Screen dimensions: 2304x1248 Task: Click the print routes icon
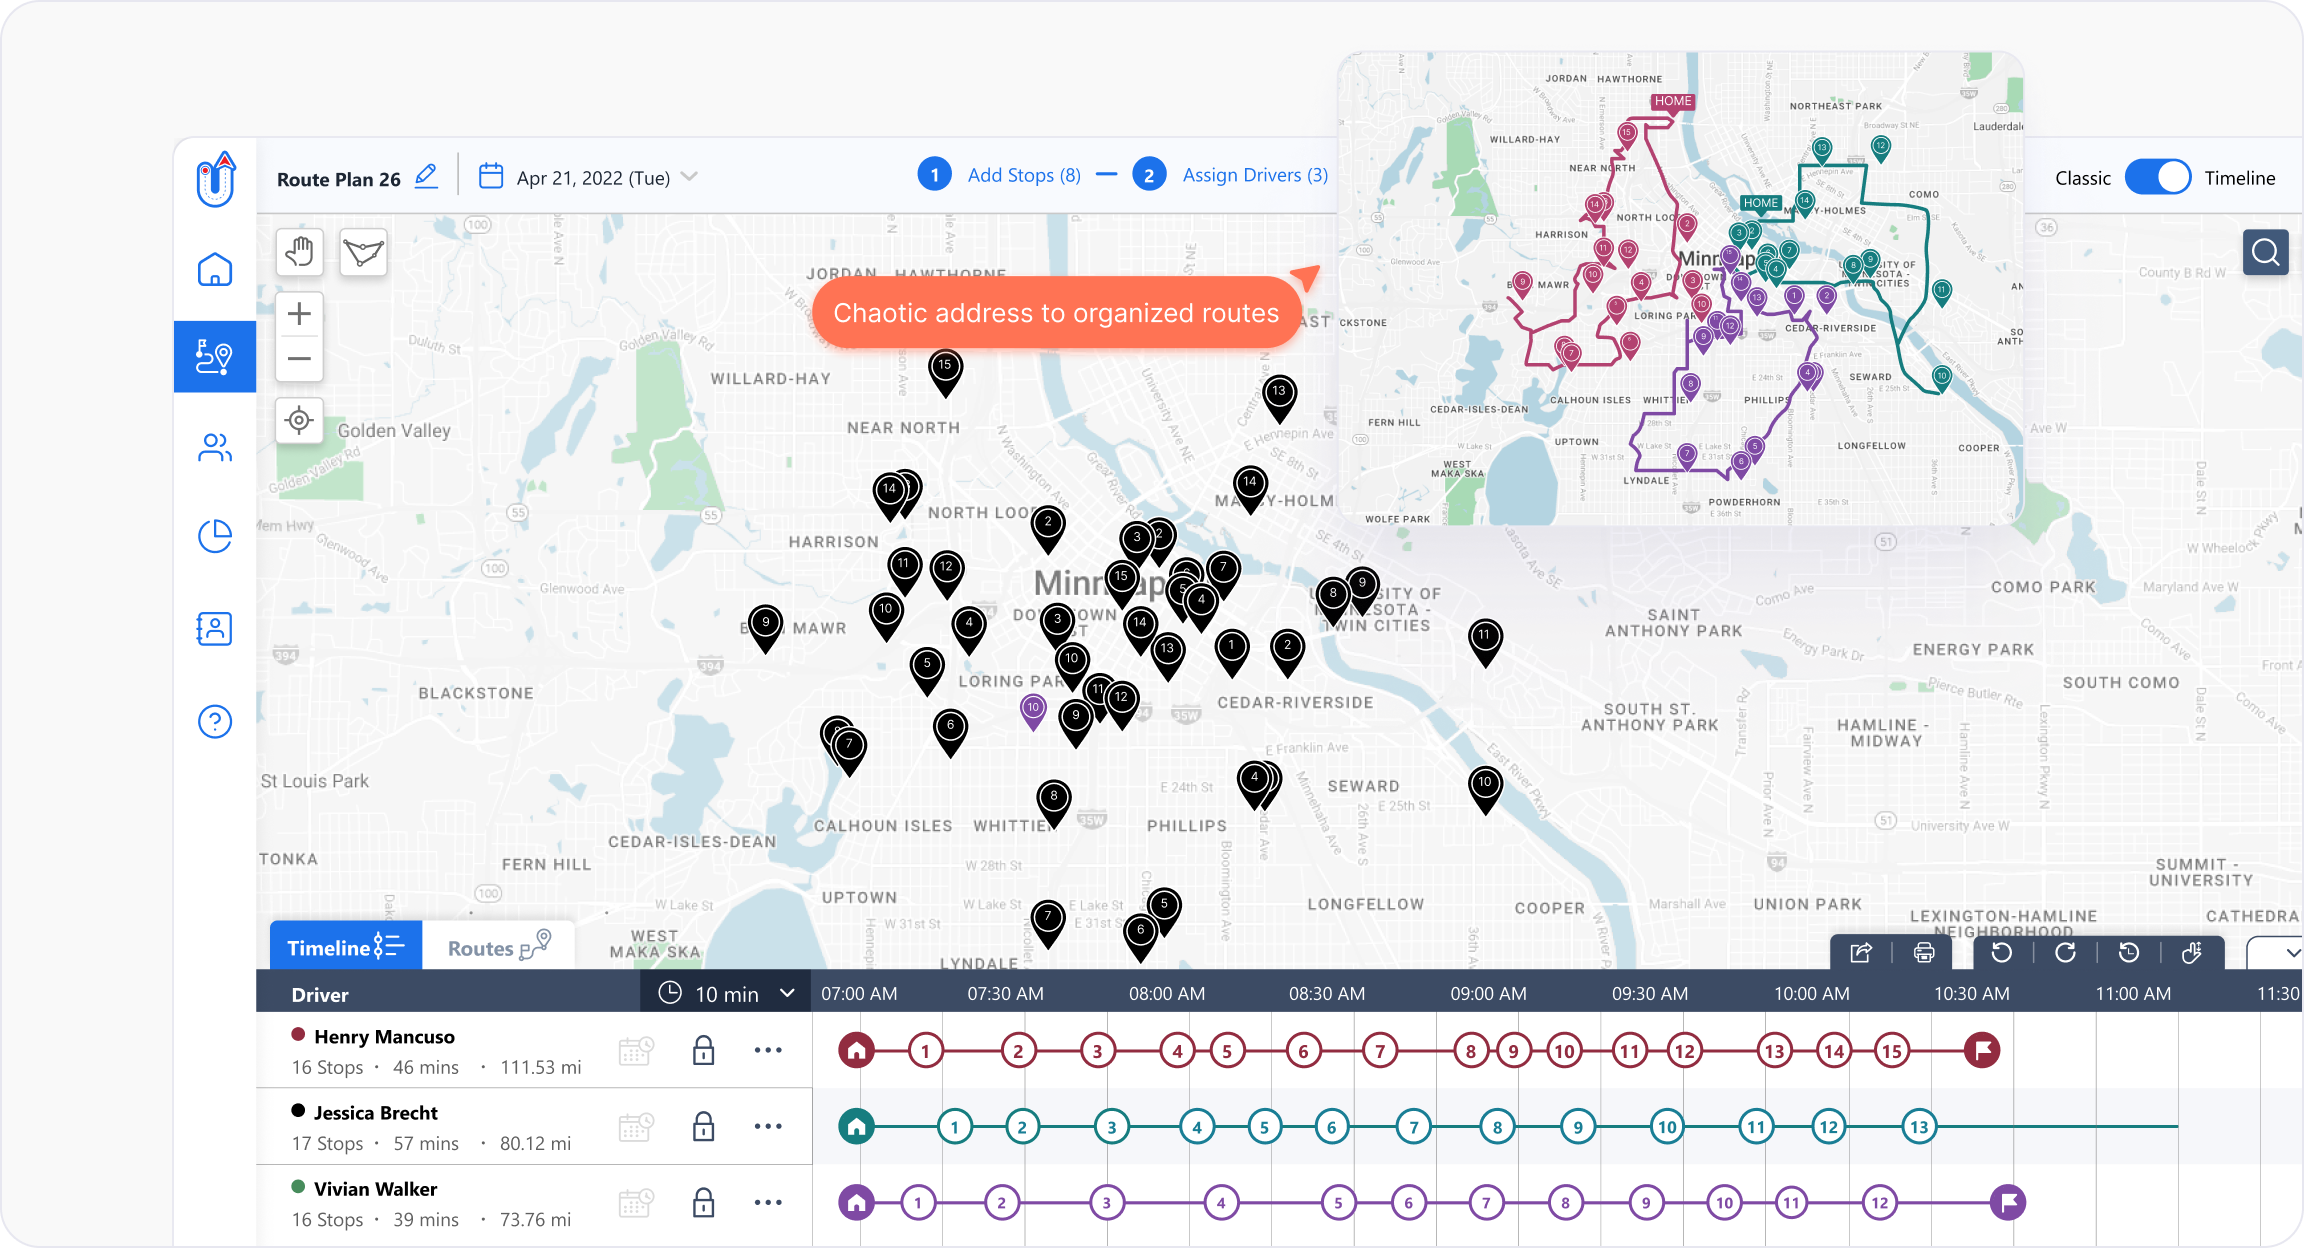pos(1923,951)
